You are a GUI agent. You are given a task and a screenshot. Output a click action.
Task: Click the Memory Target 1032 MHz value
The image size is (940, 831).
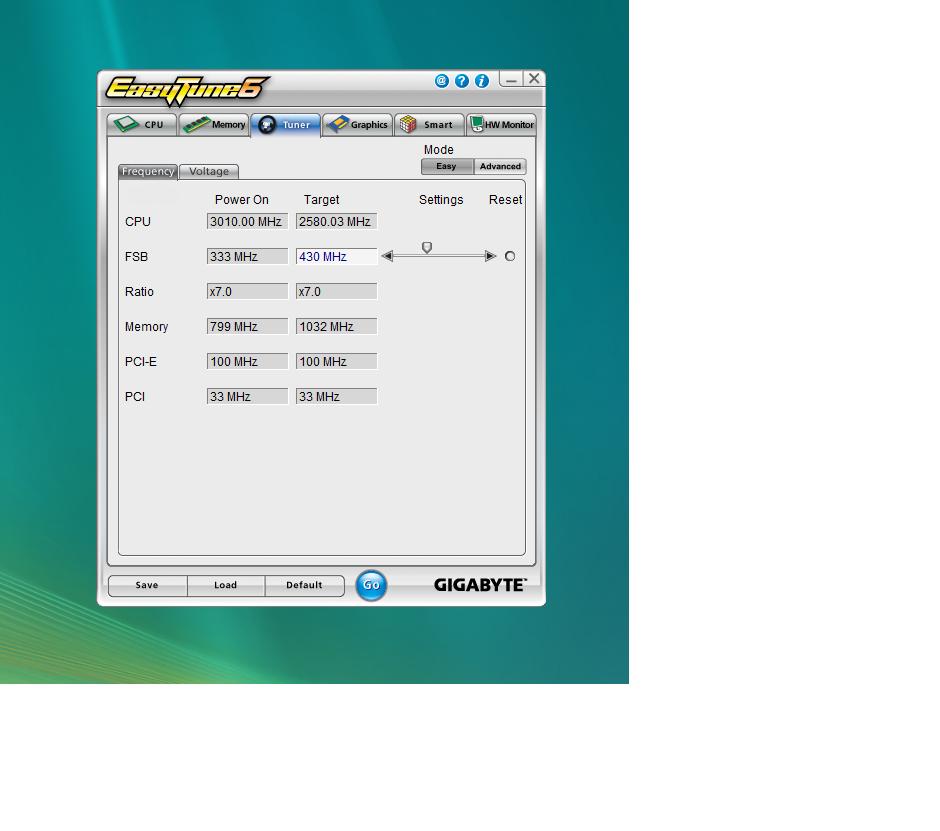[x=336, y=327]
